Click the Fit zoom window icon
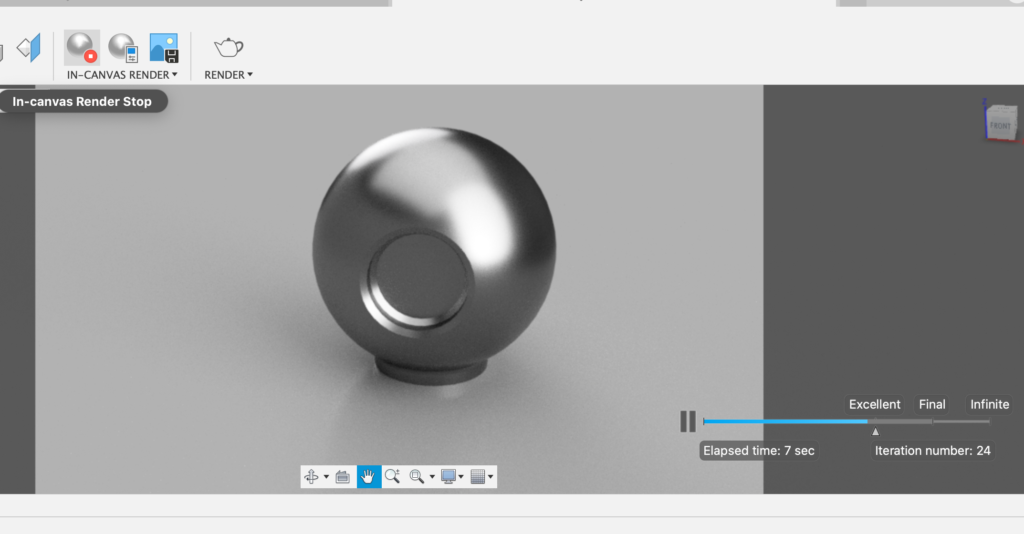 [x=416, y=477]
